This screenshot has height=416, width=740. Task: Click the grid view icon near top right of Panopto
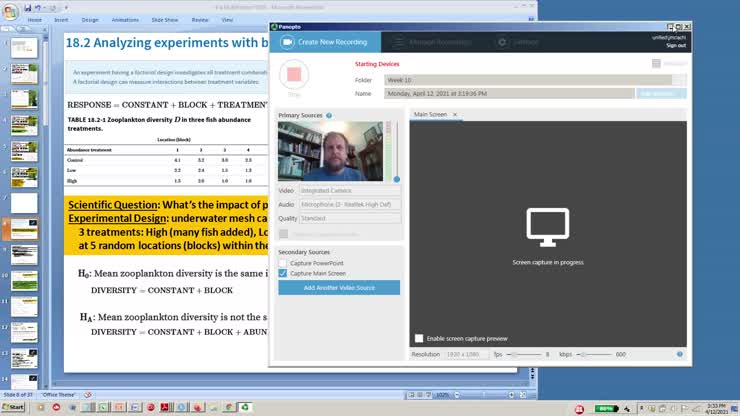pyautogui.click(x=656, y=63)
